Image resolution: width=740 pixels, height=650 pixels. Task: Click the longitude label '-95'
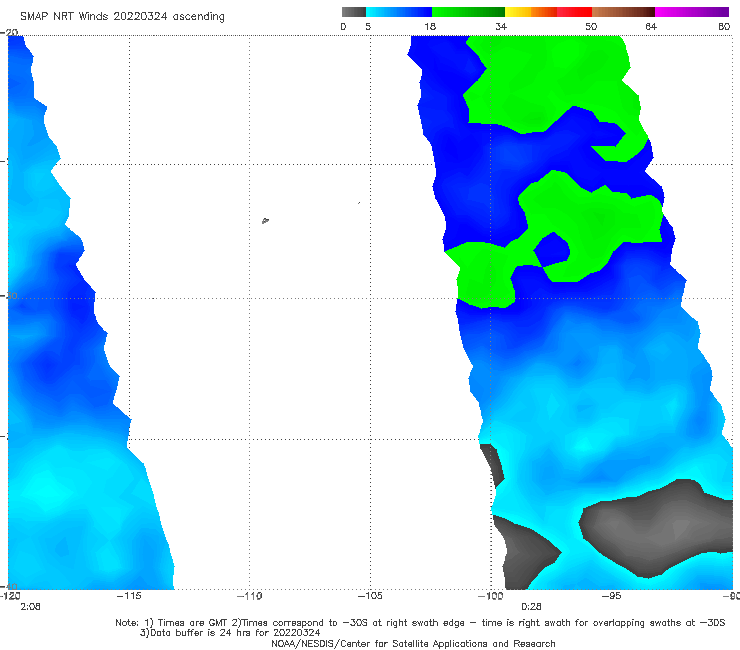click(611, 596)
